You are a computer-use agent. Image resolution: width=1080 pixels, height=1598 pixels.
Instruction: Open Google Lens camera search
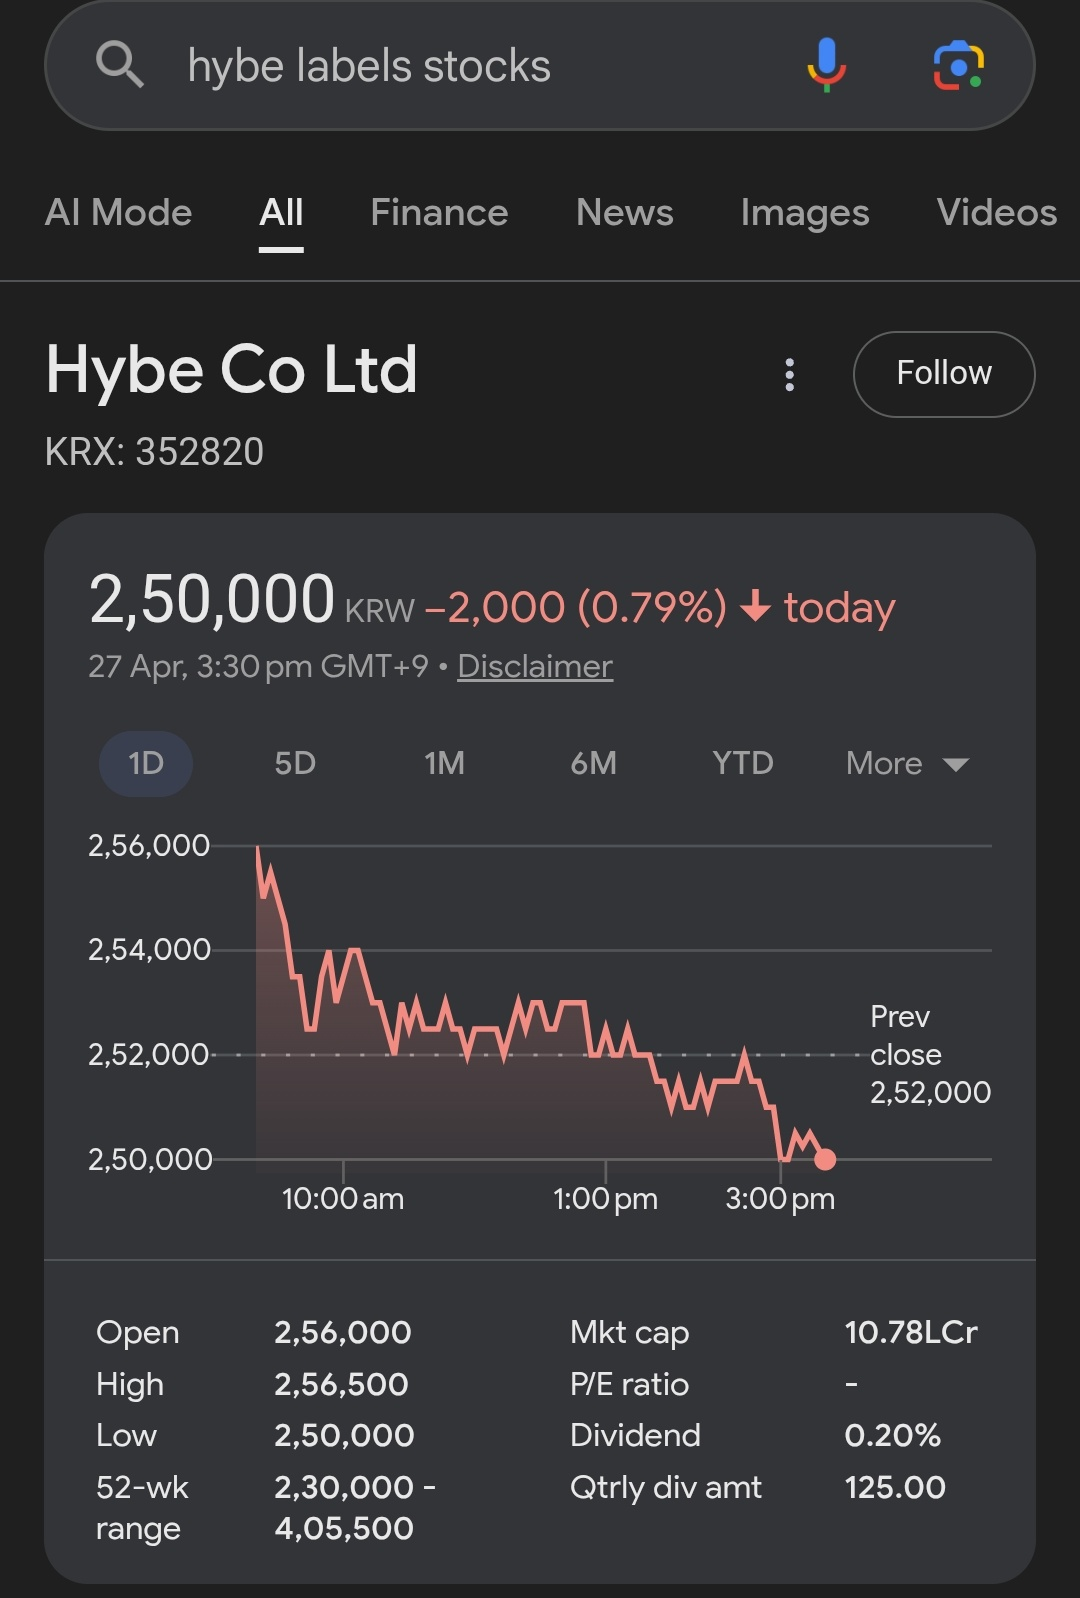[958, 66]
